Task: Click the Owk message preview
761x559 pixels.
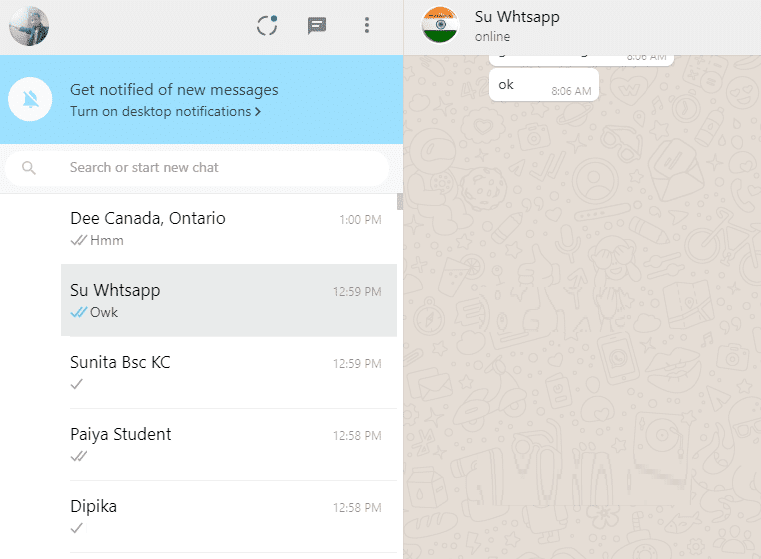Action: (104, 312)
